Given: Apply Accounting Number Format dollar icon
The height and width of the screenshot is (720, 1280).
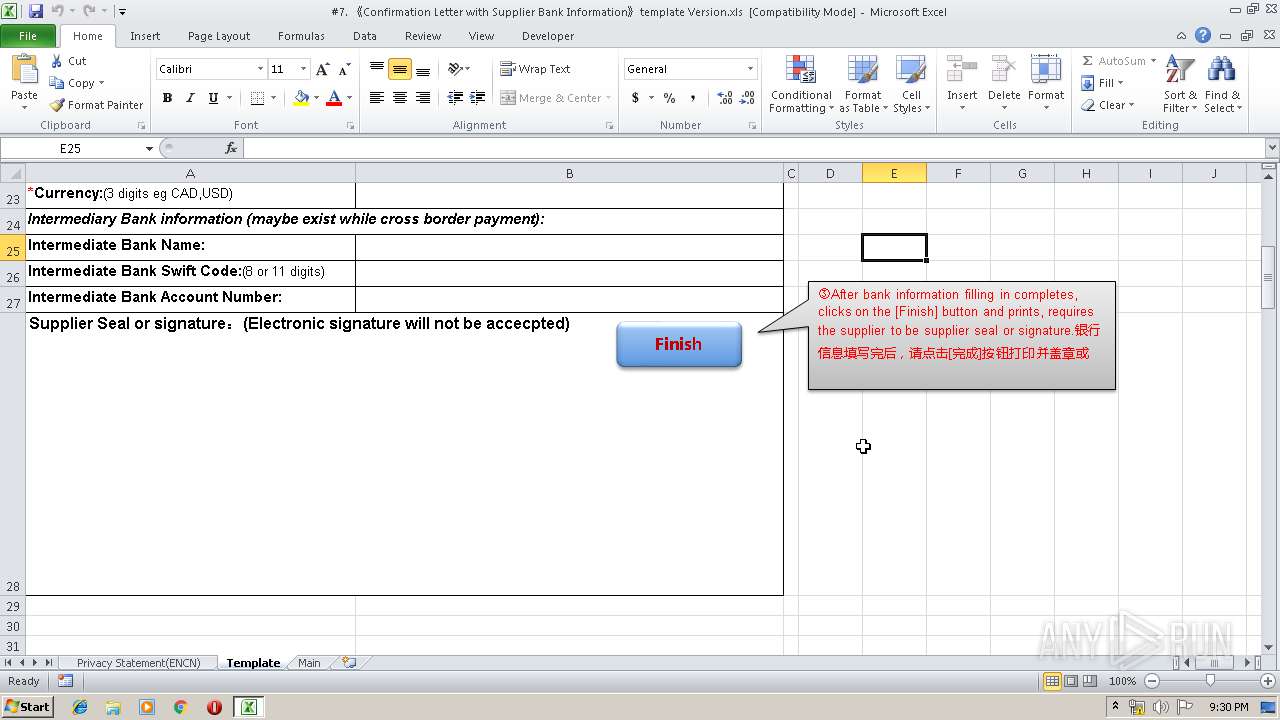Looking at the screenshot, I should (635, 98).
